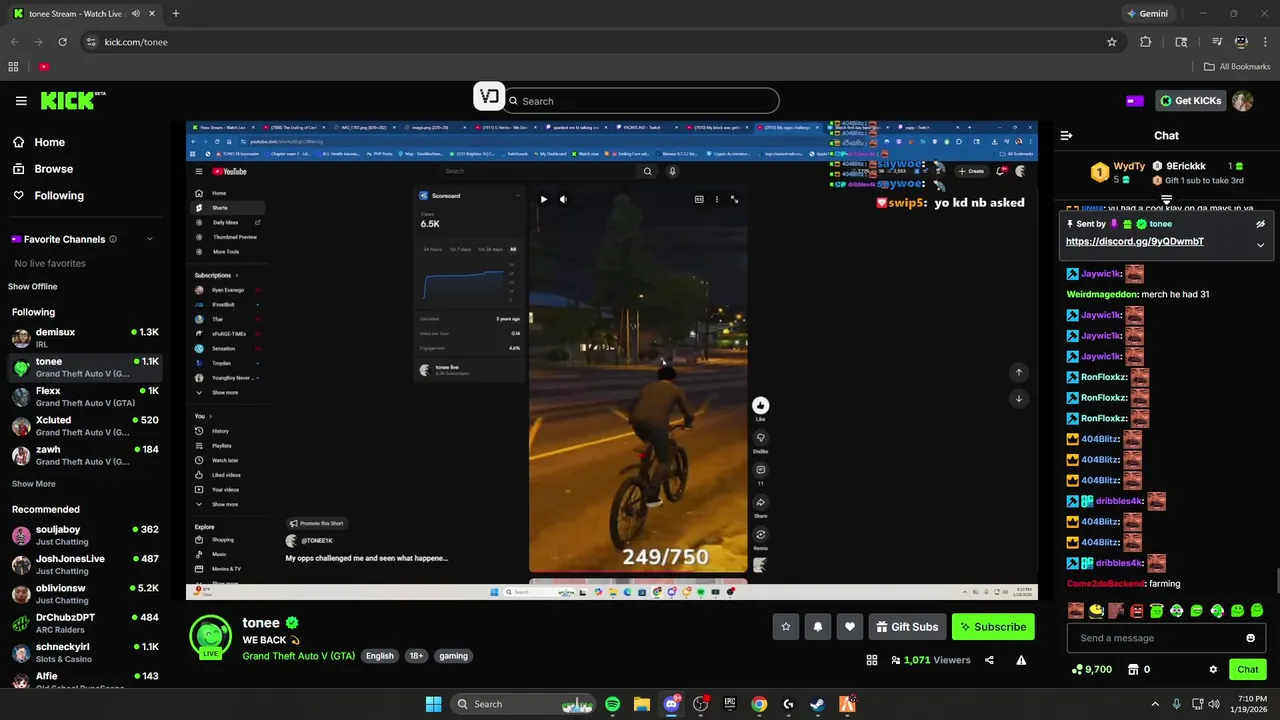Send message with Chat button
The width and height of the screenshot is (1280, 720).
click(1248, 669)
